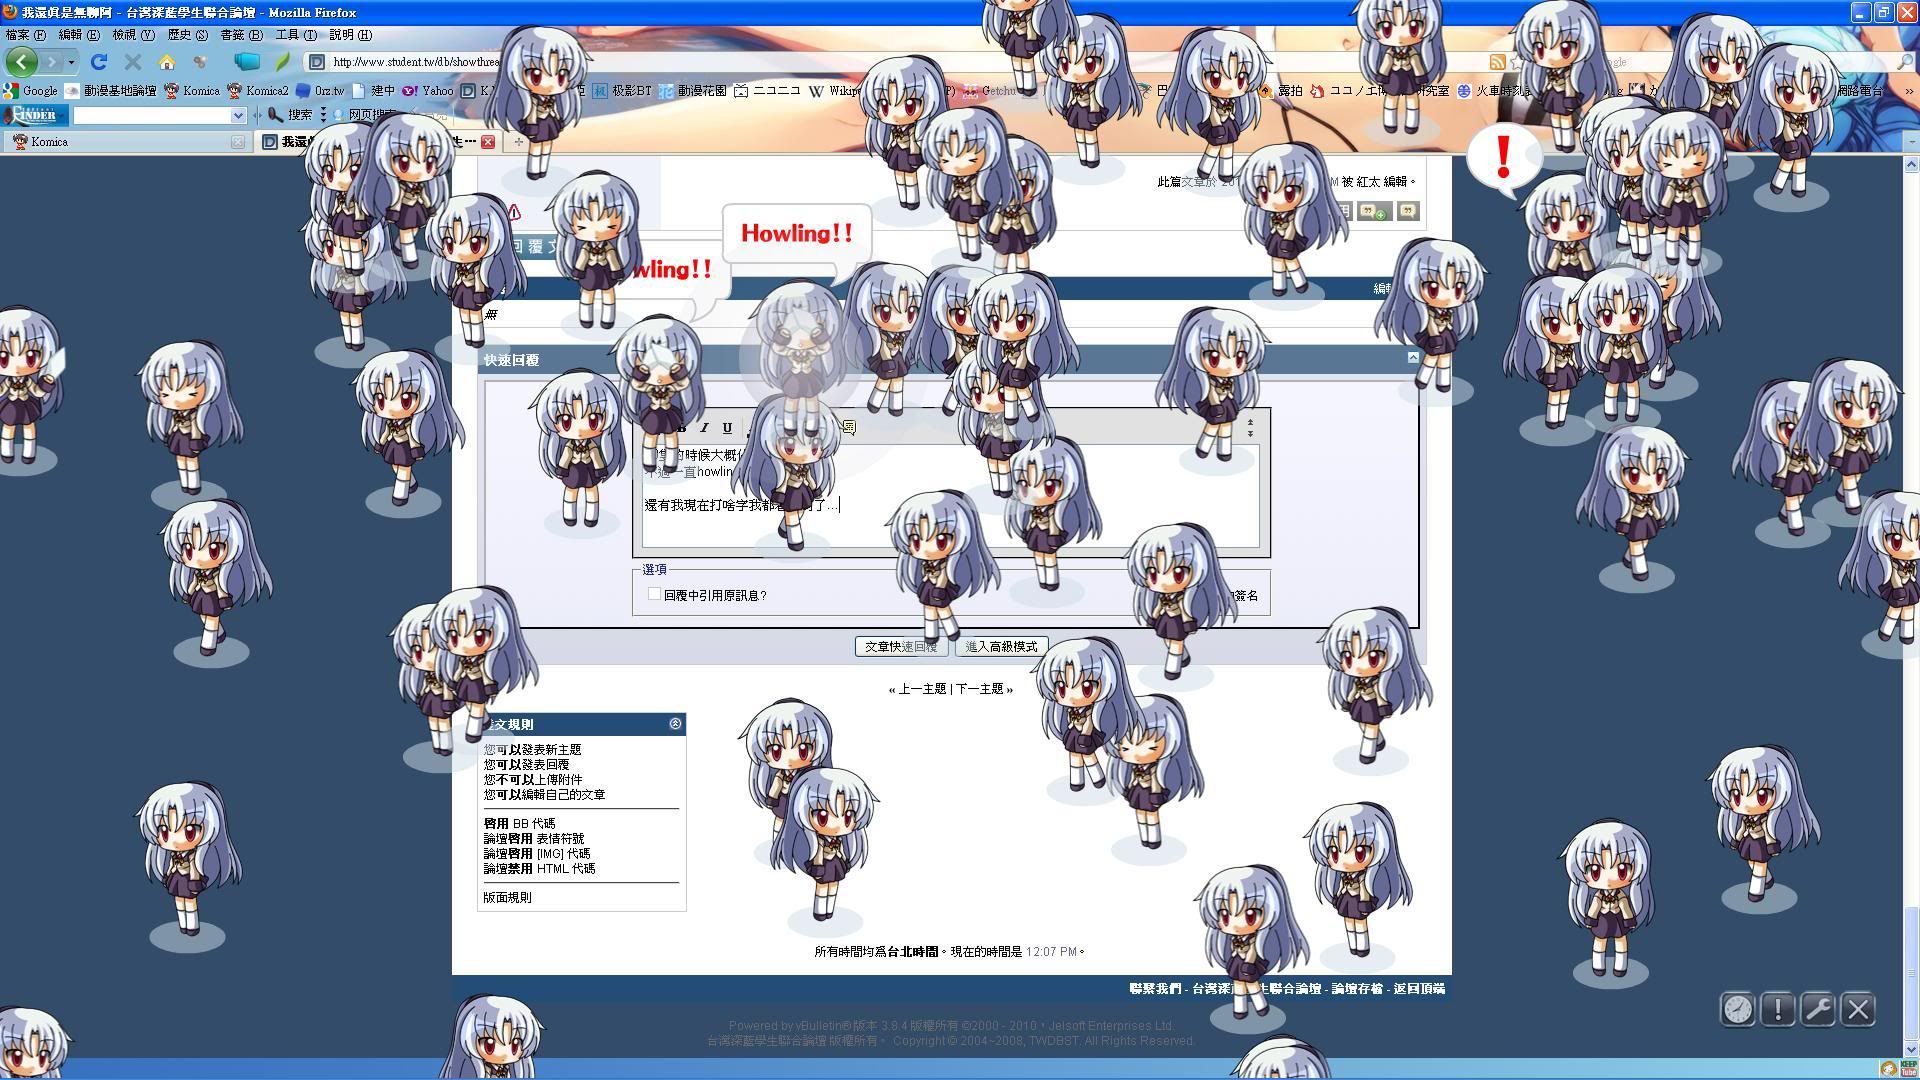Click the 聯繫我們 footer link

tap(1155, 989)
